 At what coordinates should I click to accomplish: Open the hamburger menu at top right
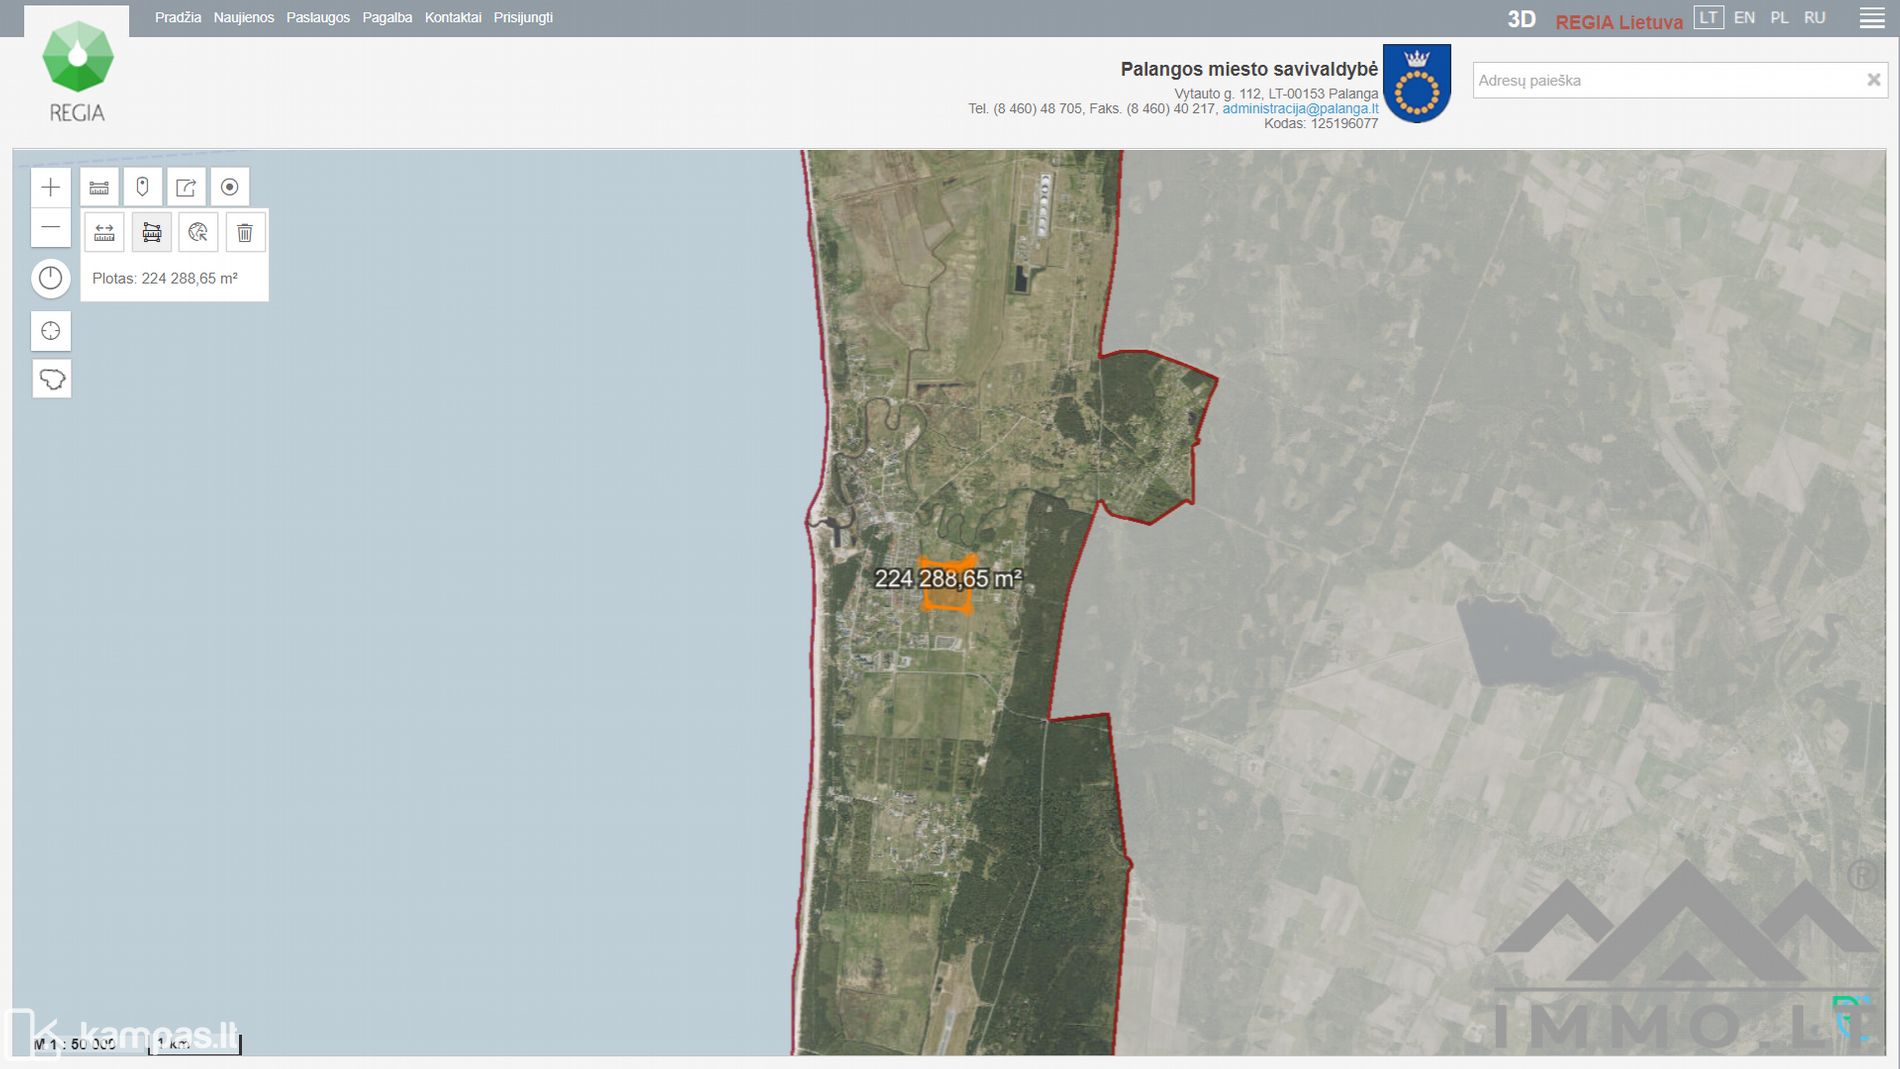pos(1872,18)
